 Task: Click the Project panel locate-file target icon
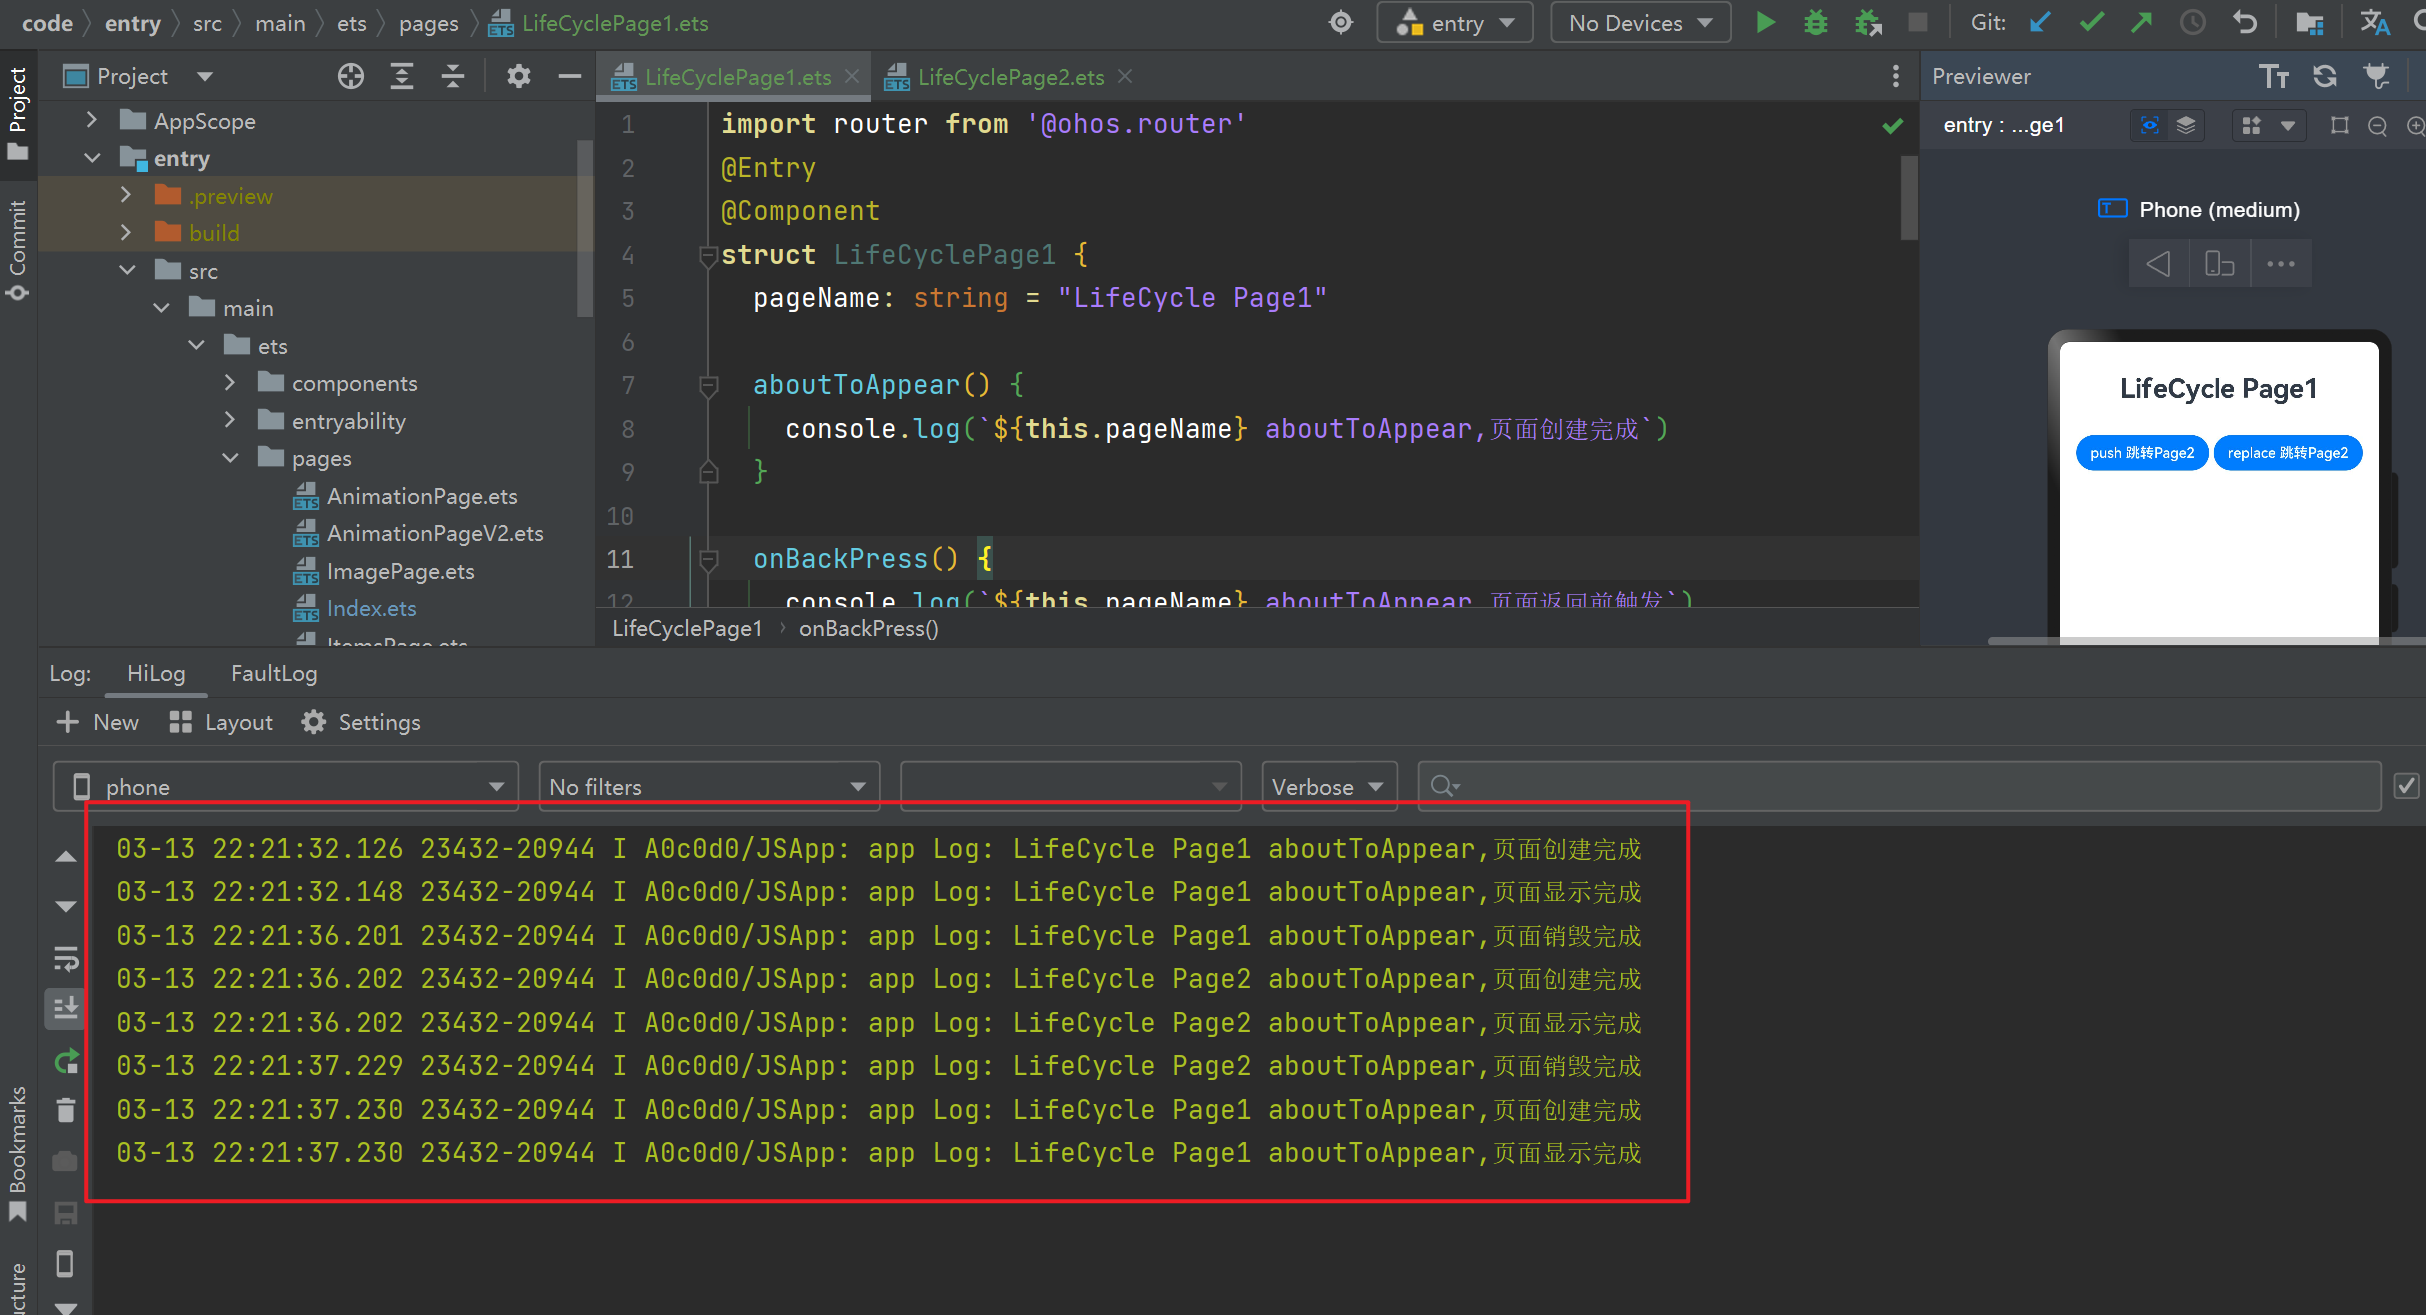point(350,76)
